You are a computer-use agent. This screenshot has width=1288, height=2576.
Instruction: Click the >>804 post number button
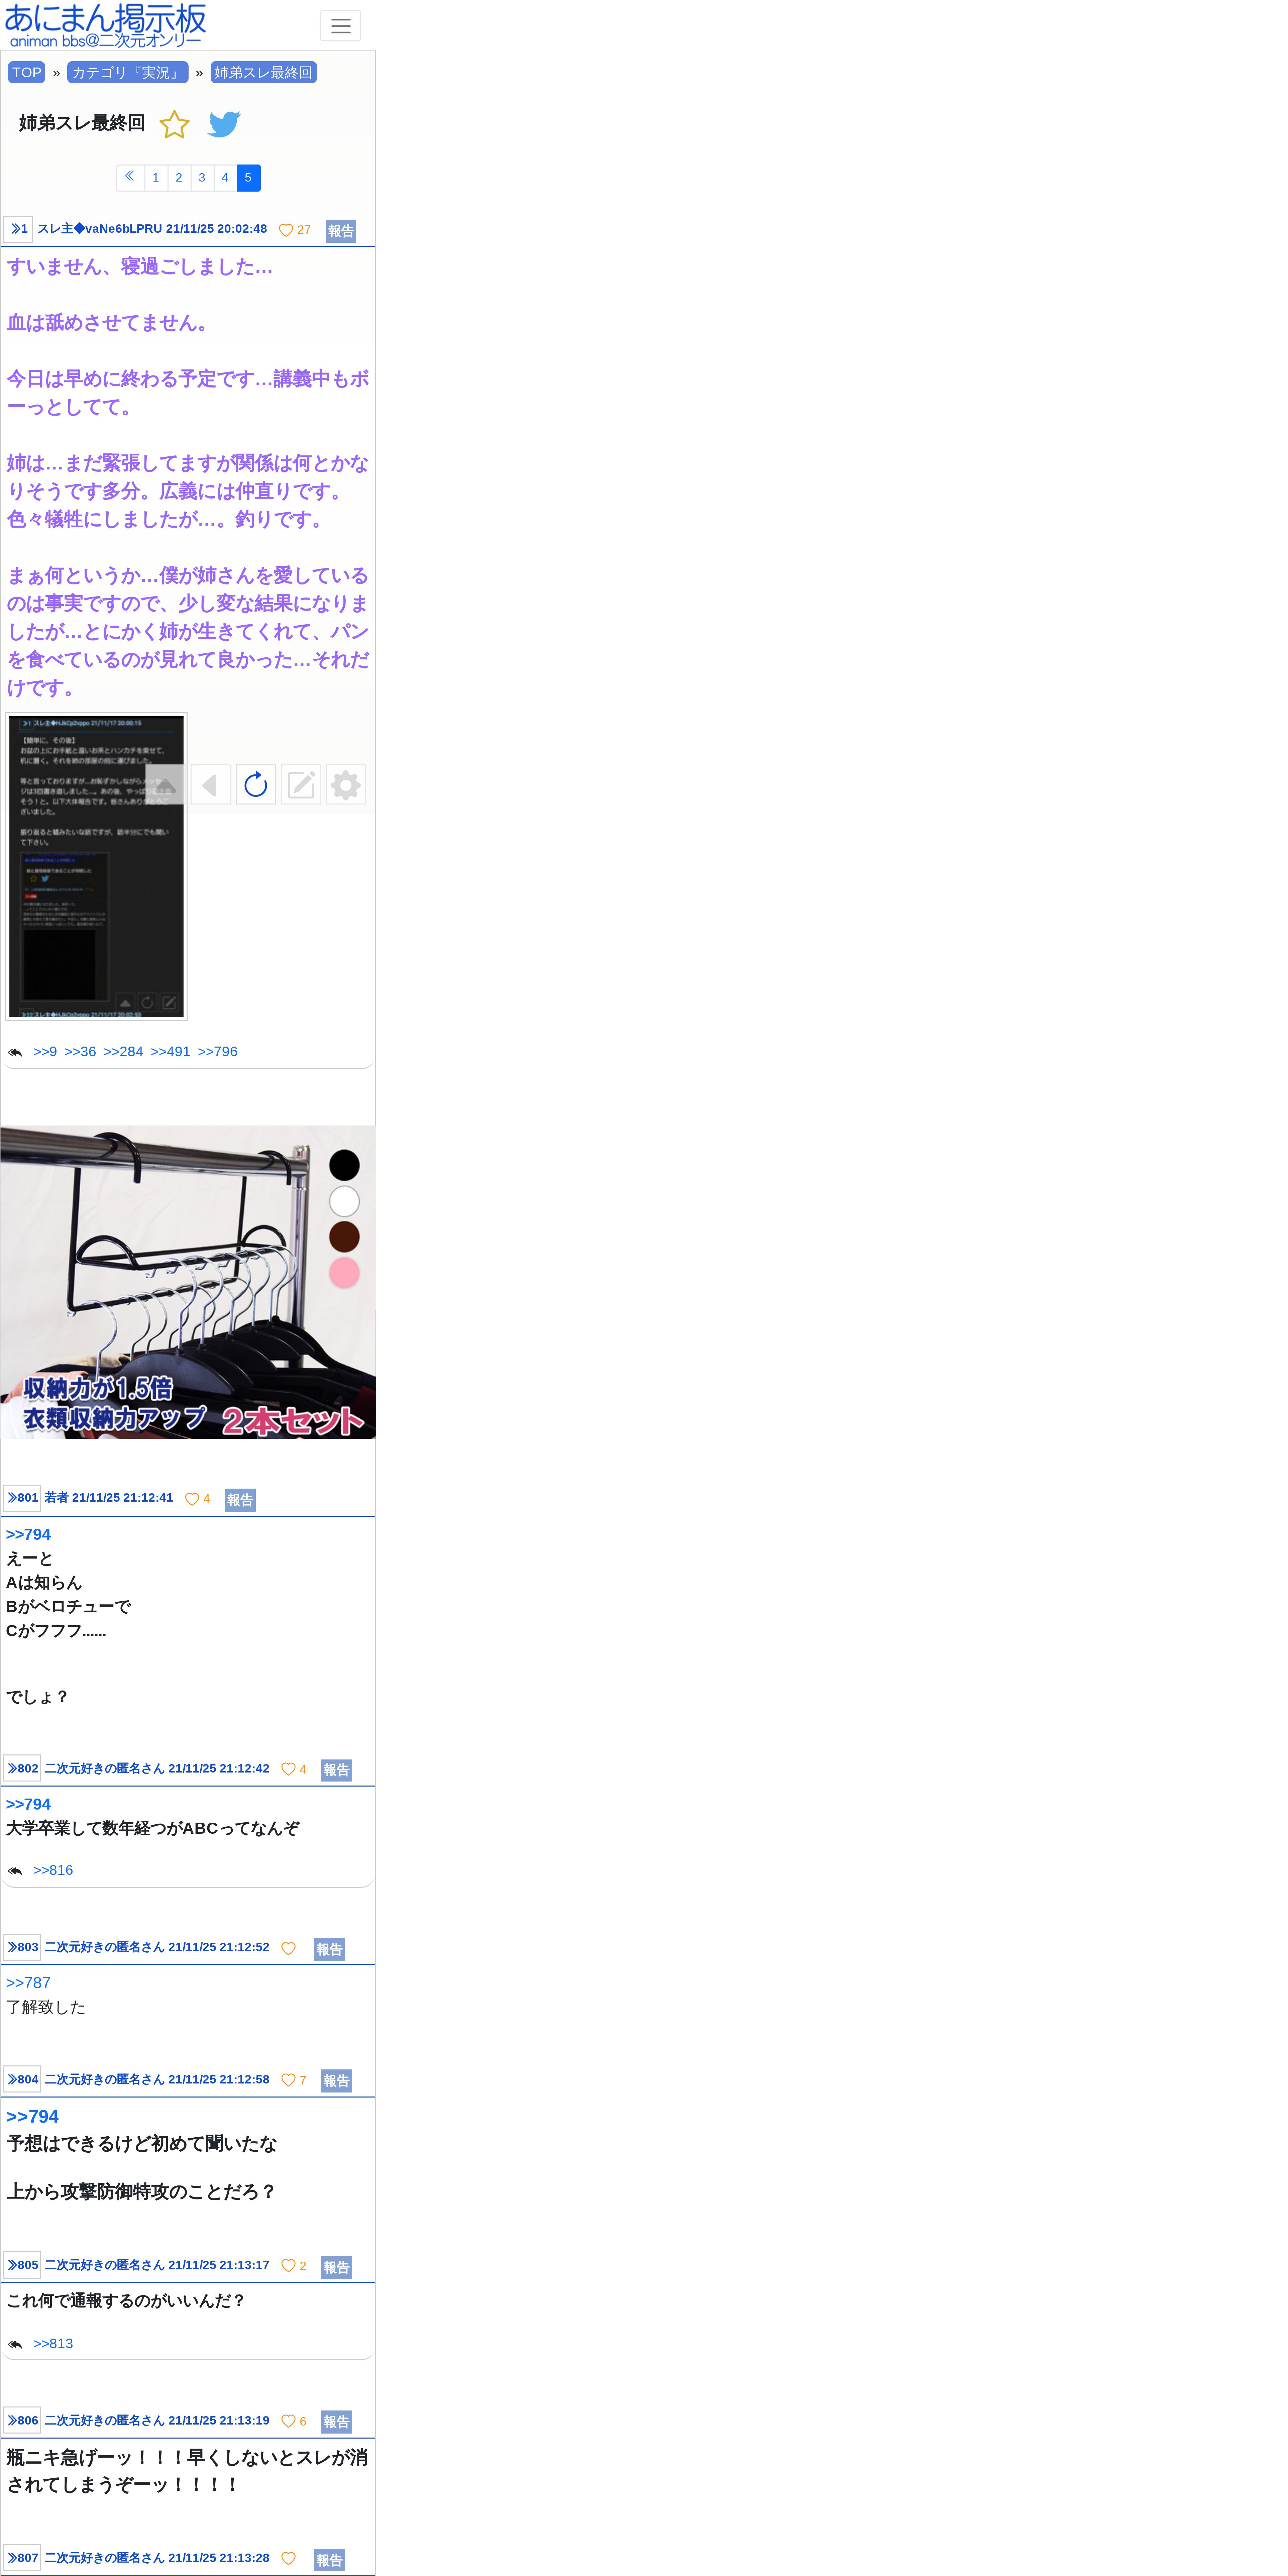[x=22, y=2079]
